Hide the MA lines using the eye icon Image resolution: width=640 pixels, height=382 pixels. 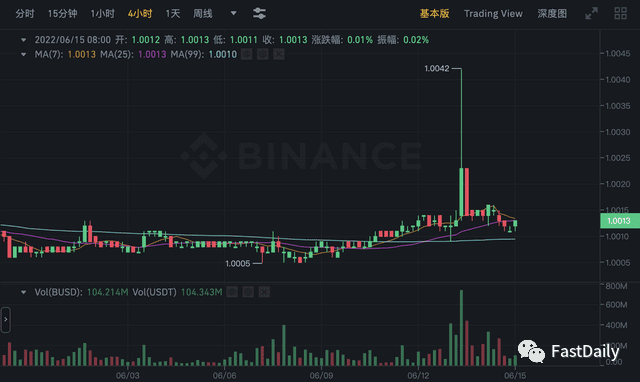click(247, 54)
